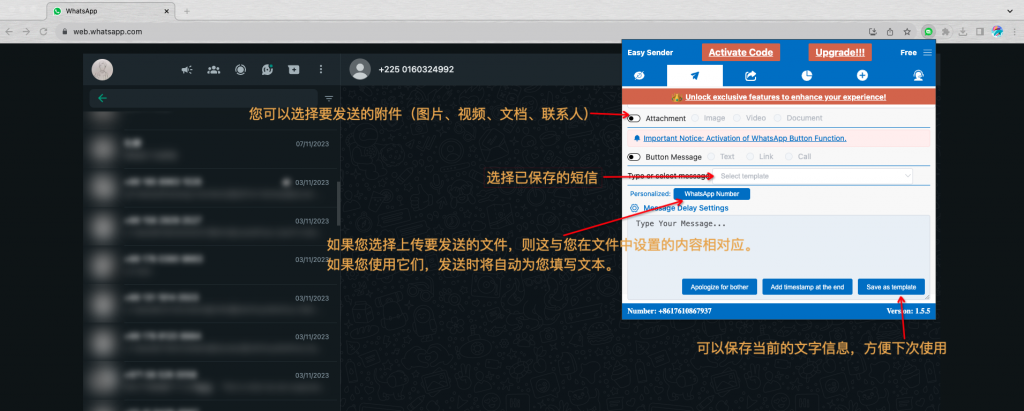Click the Save as template button
This screenshot has width=1024, height=411.
[891, 287]
